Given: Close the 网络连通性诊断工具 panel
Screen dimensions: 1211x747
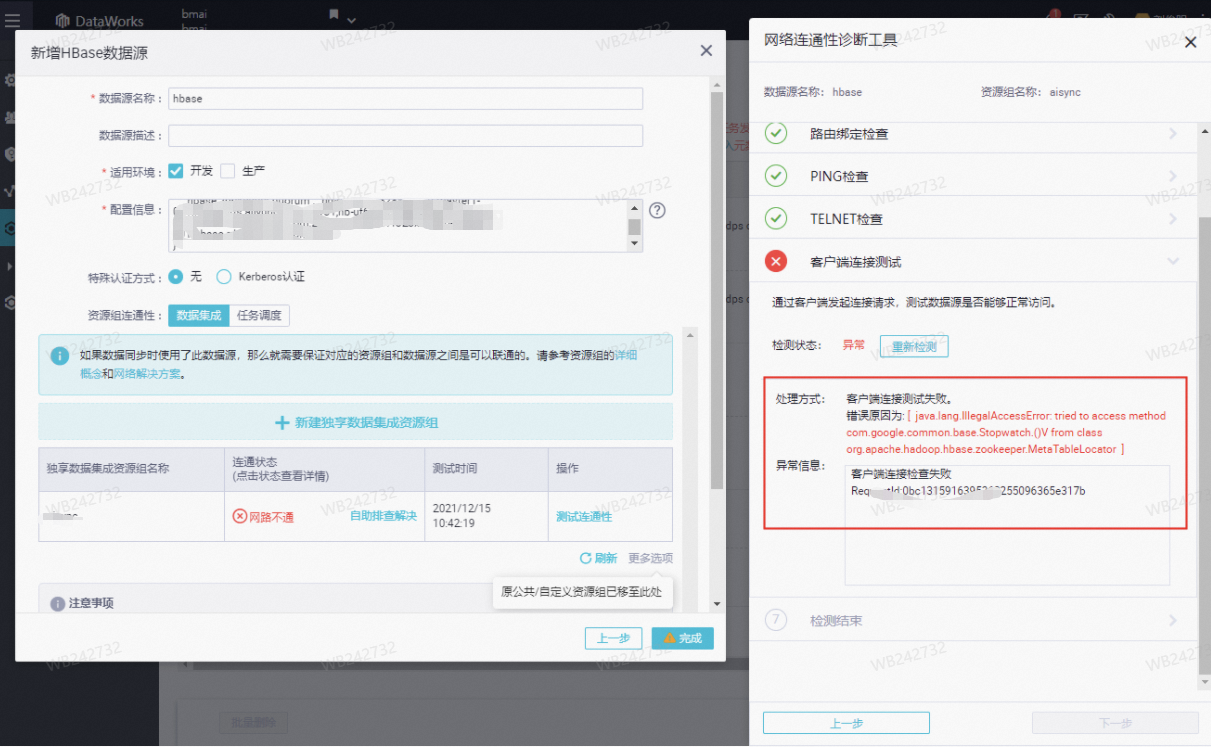Looking at the screenshot, I should tap(1190, 42).
